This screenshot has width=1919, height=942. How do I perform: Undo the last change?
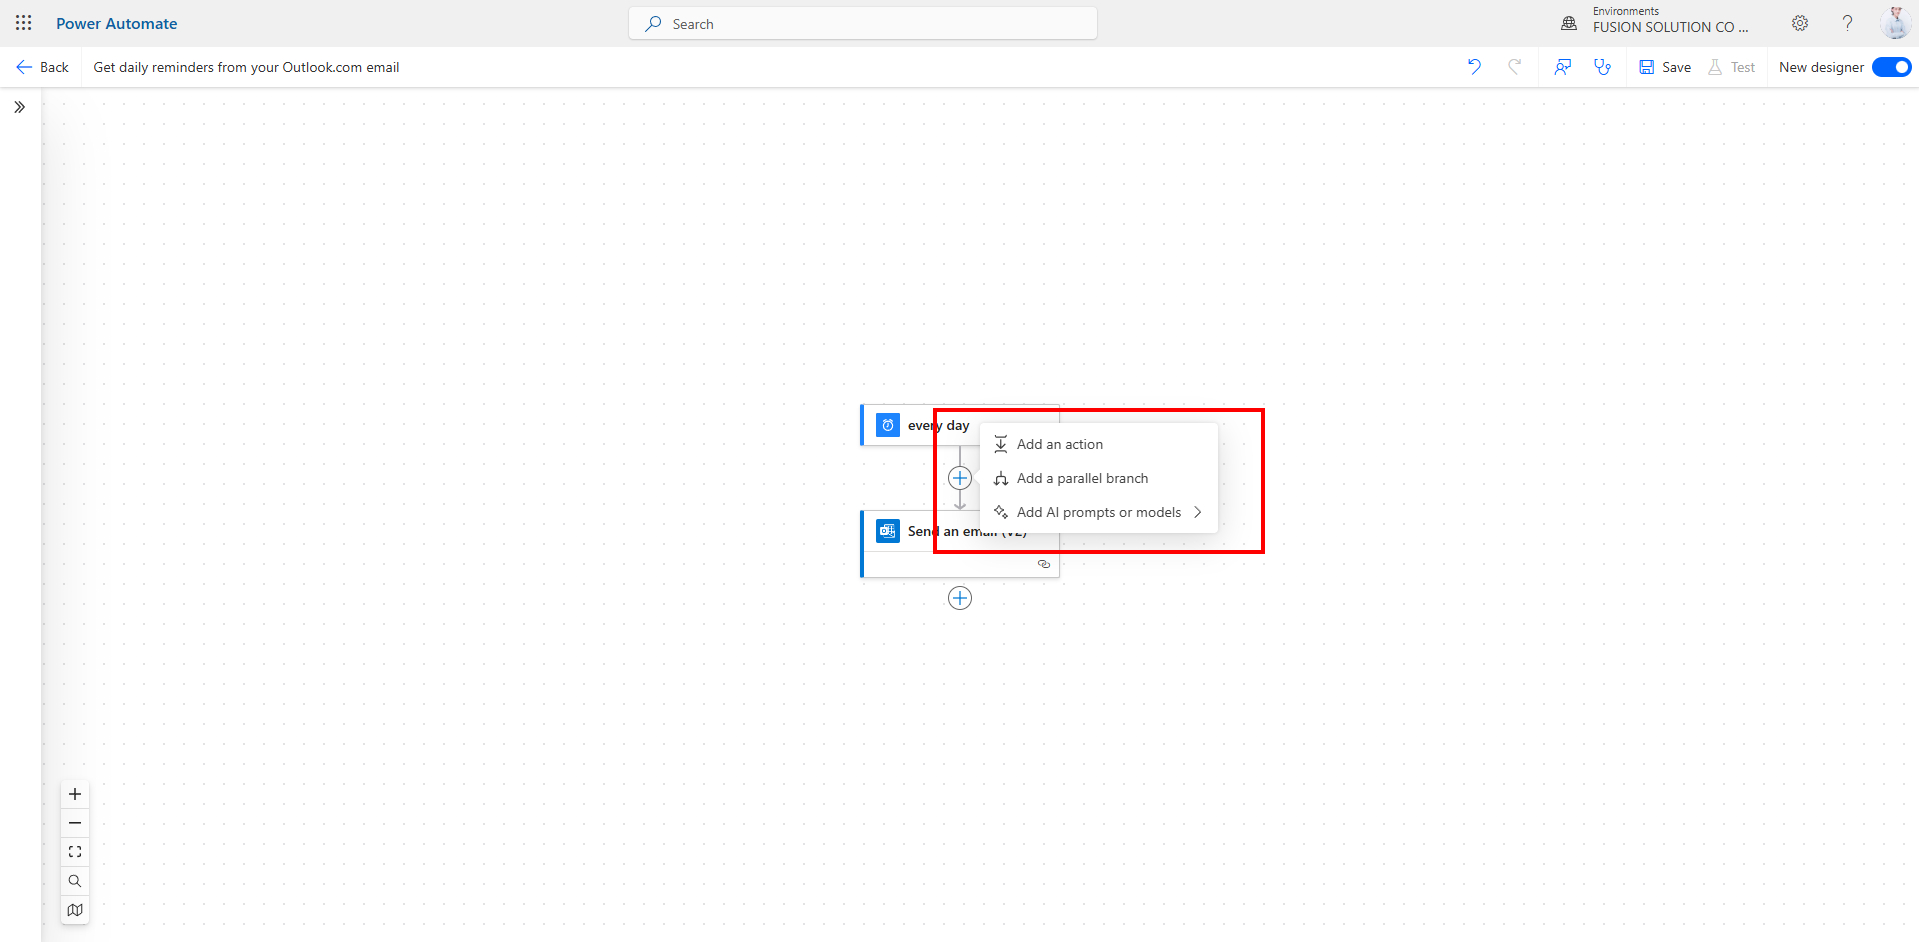[x=1474, y=67]
